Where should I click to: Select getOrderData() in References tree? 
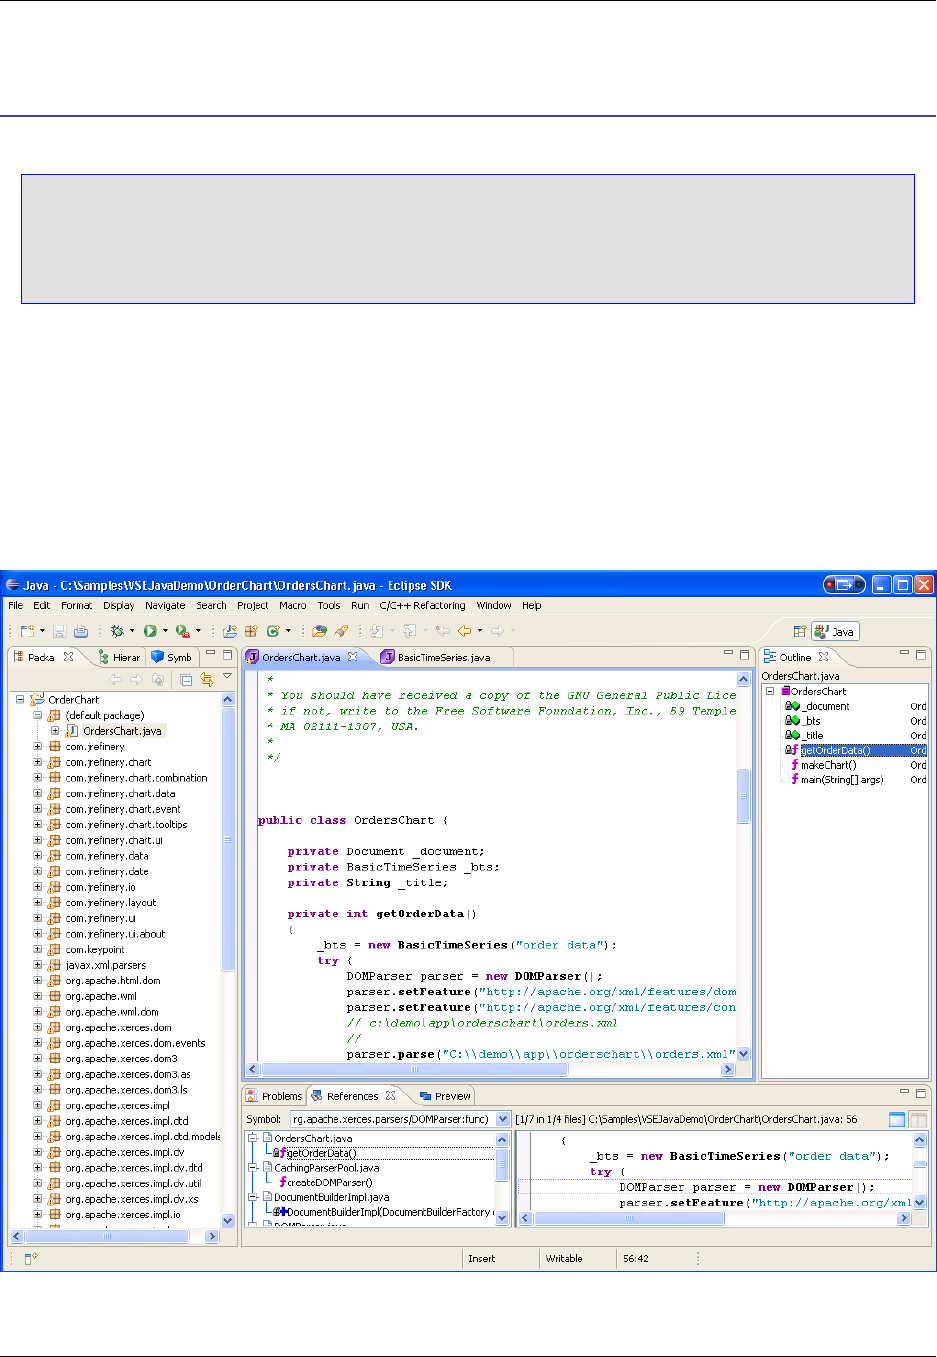point(321,1153)
